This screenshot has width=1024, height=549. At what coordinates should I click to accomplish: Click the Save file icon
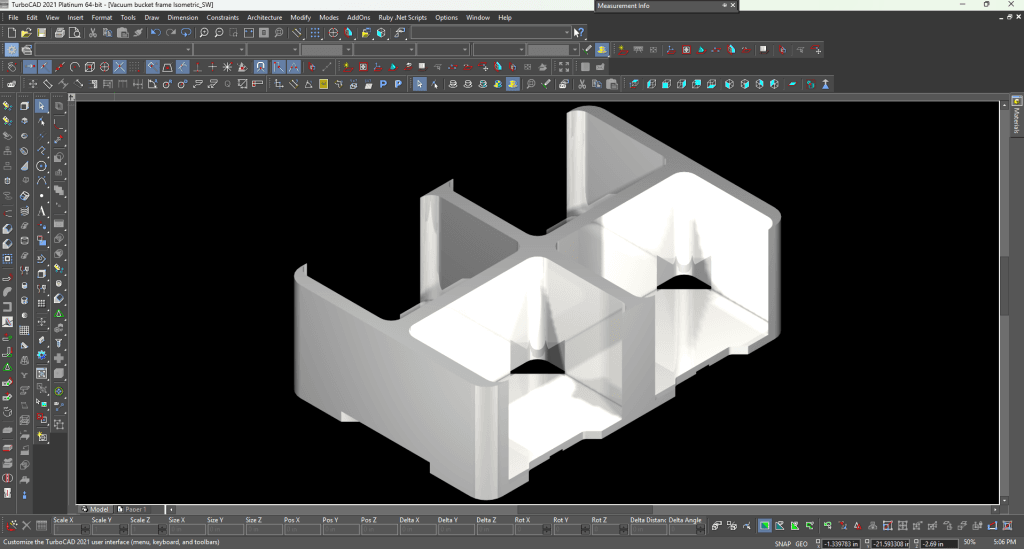point(41,33)
